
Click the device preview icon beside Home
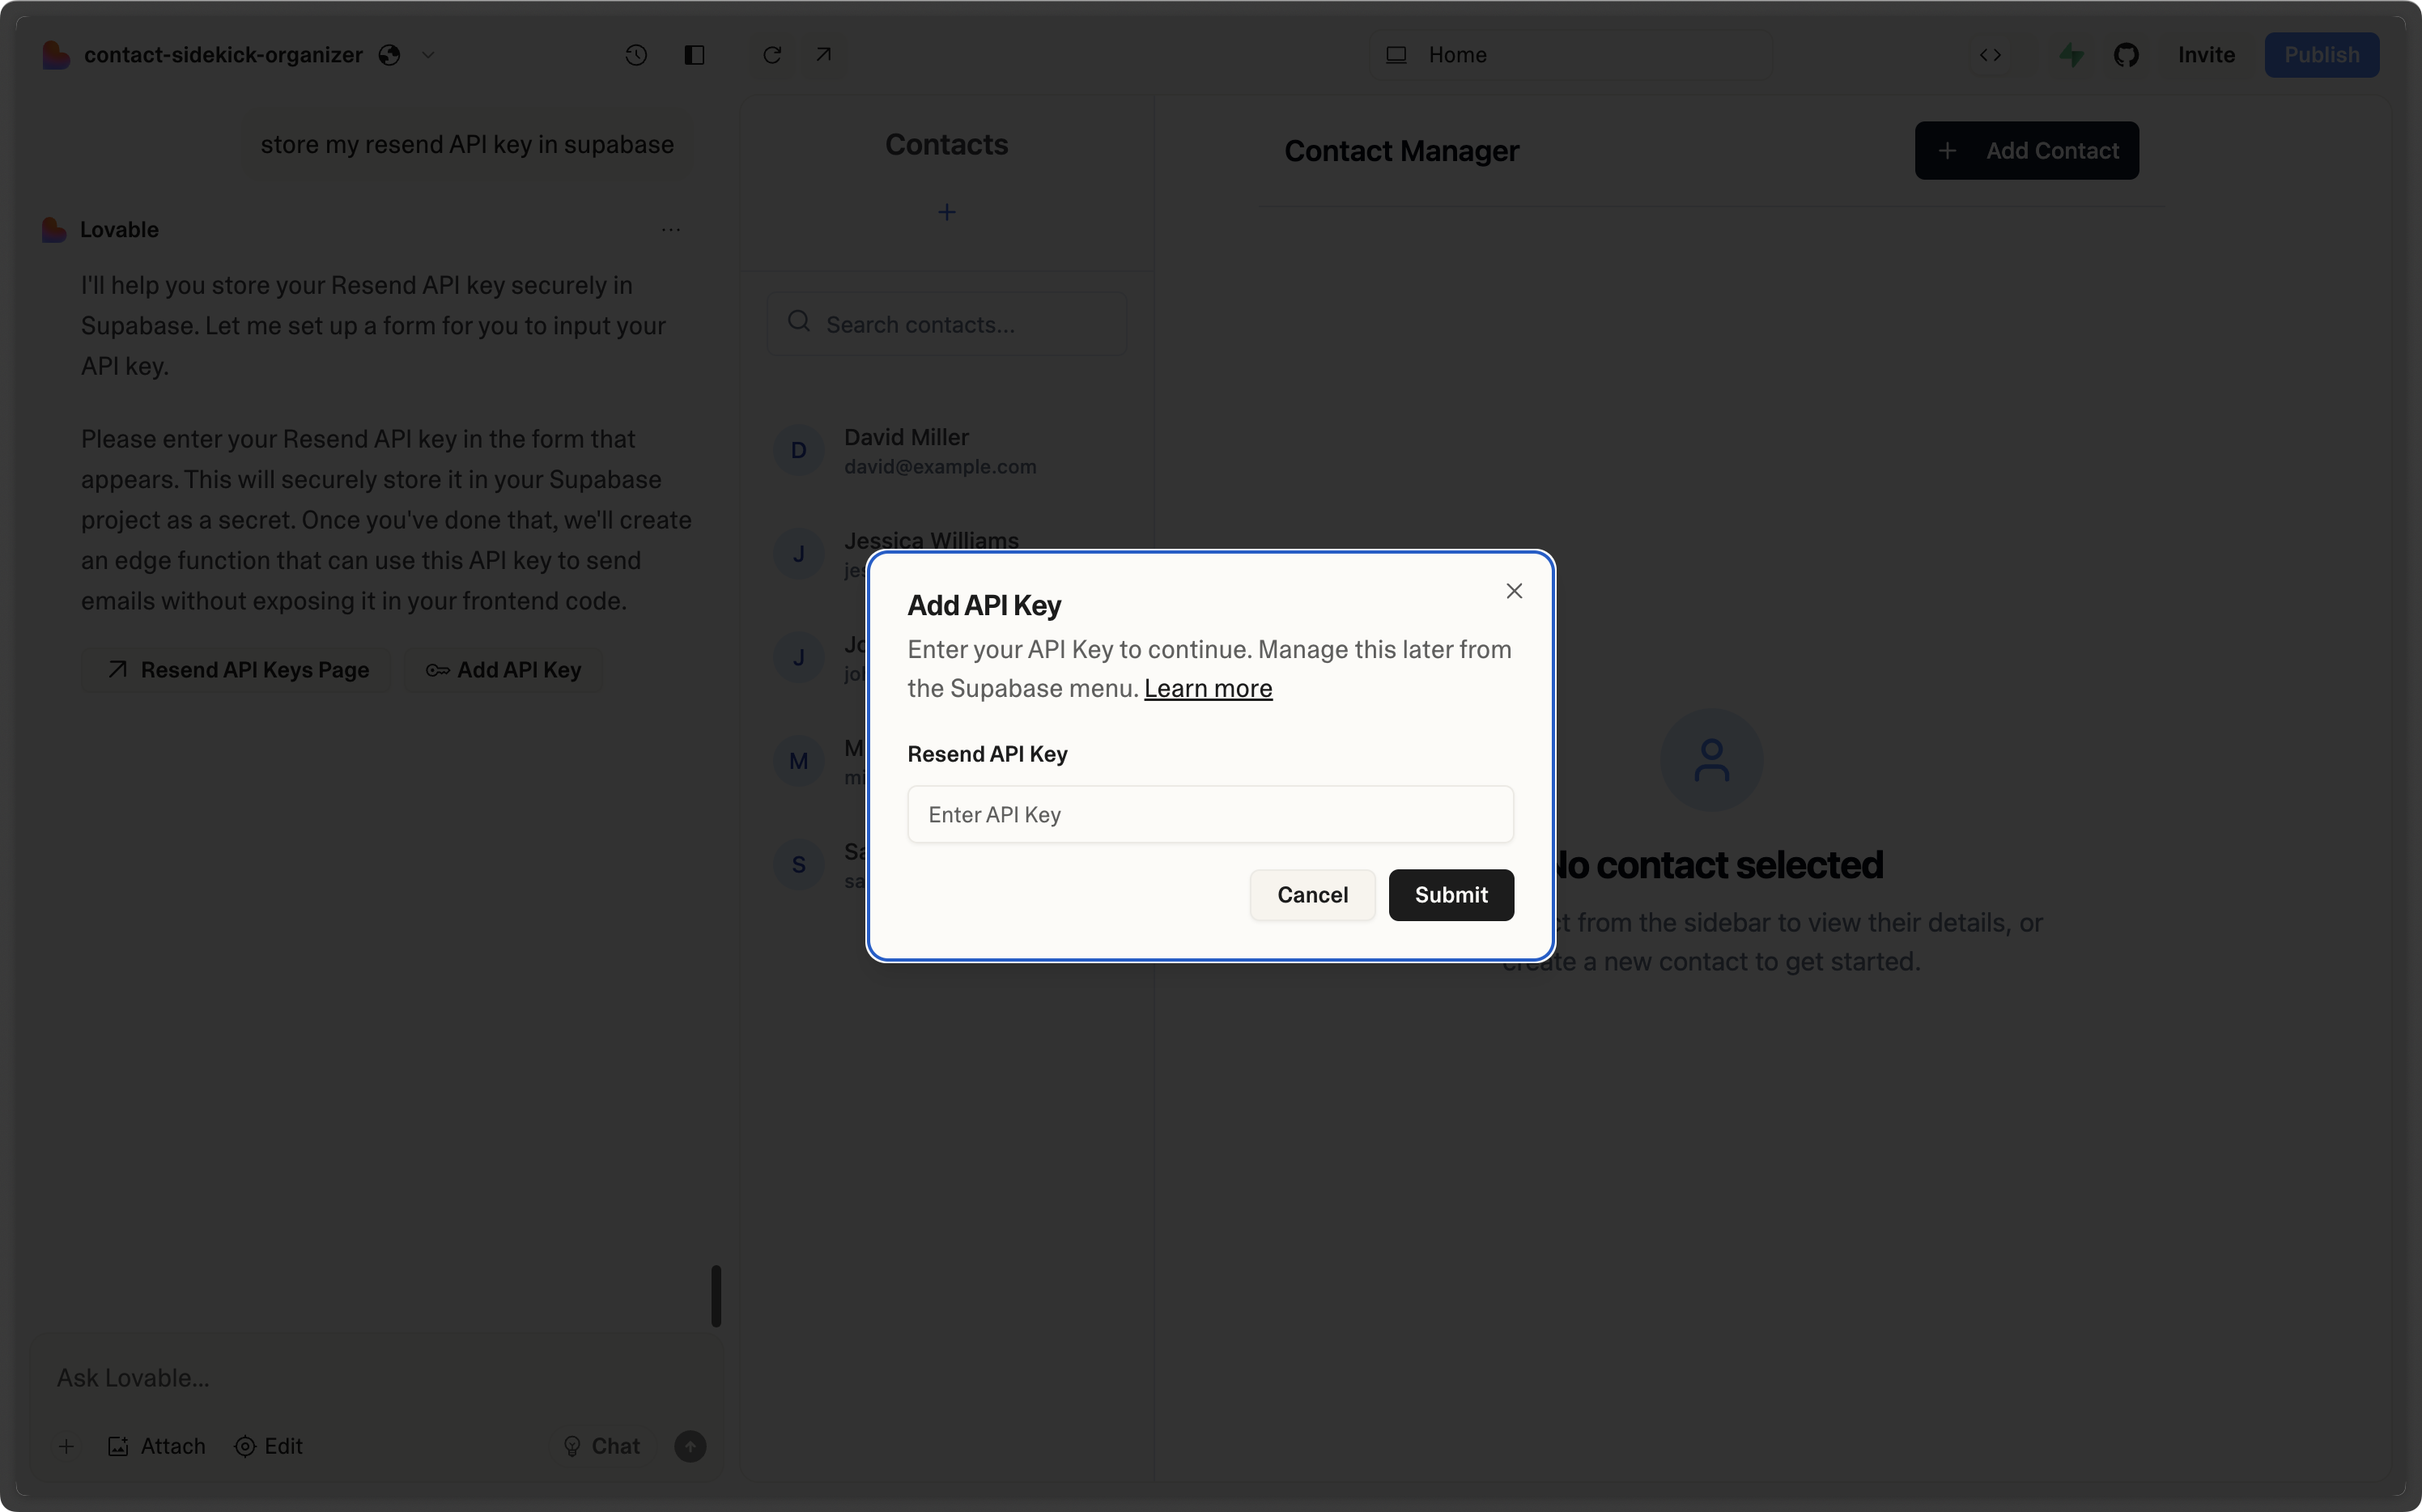tap(1396, 55)
